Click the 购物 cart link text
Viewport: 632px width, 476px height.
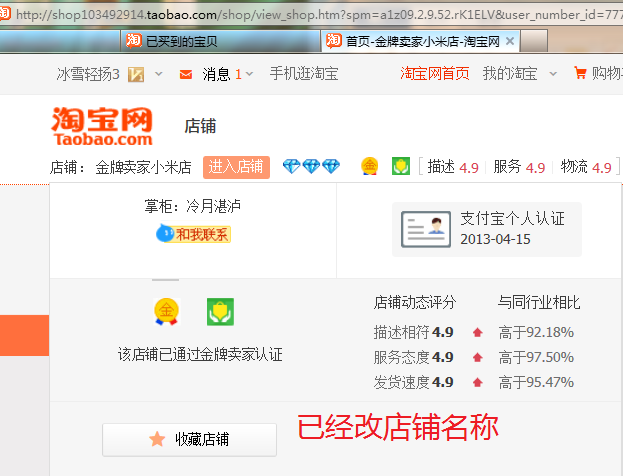click(x=607, y=74)
